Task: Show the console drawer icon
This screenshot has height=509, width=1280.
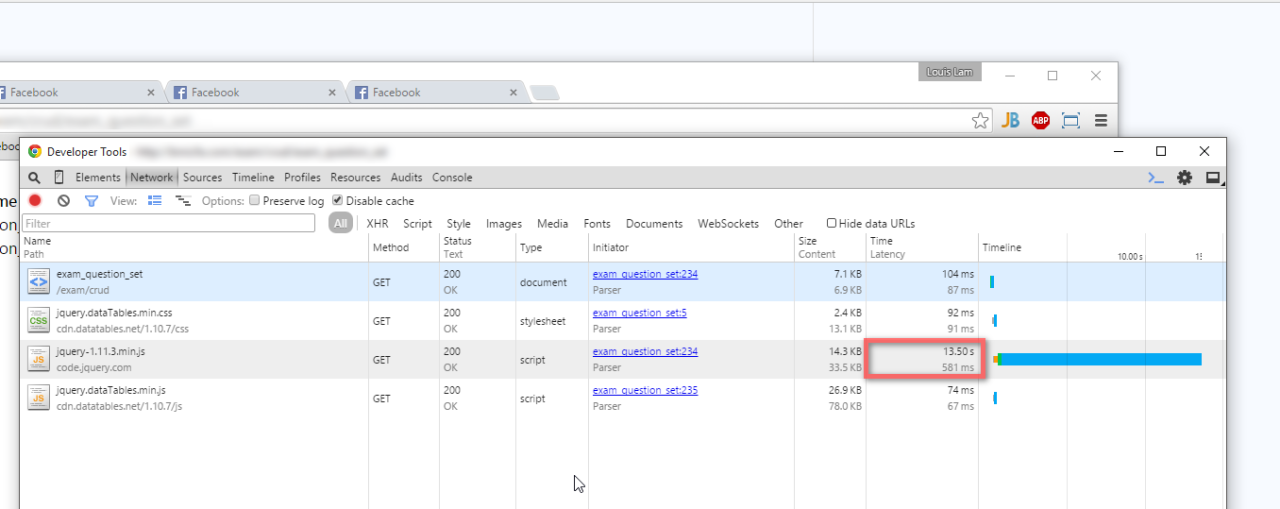Action: tap(1156, 178)
